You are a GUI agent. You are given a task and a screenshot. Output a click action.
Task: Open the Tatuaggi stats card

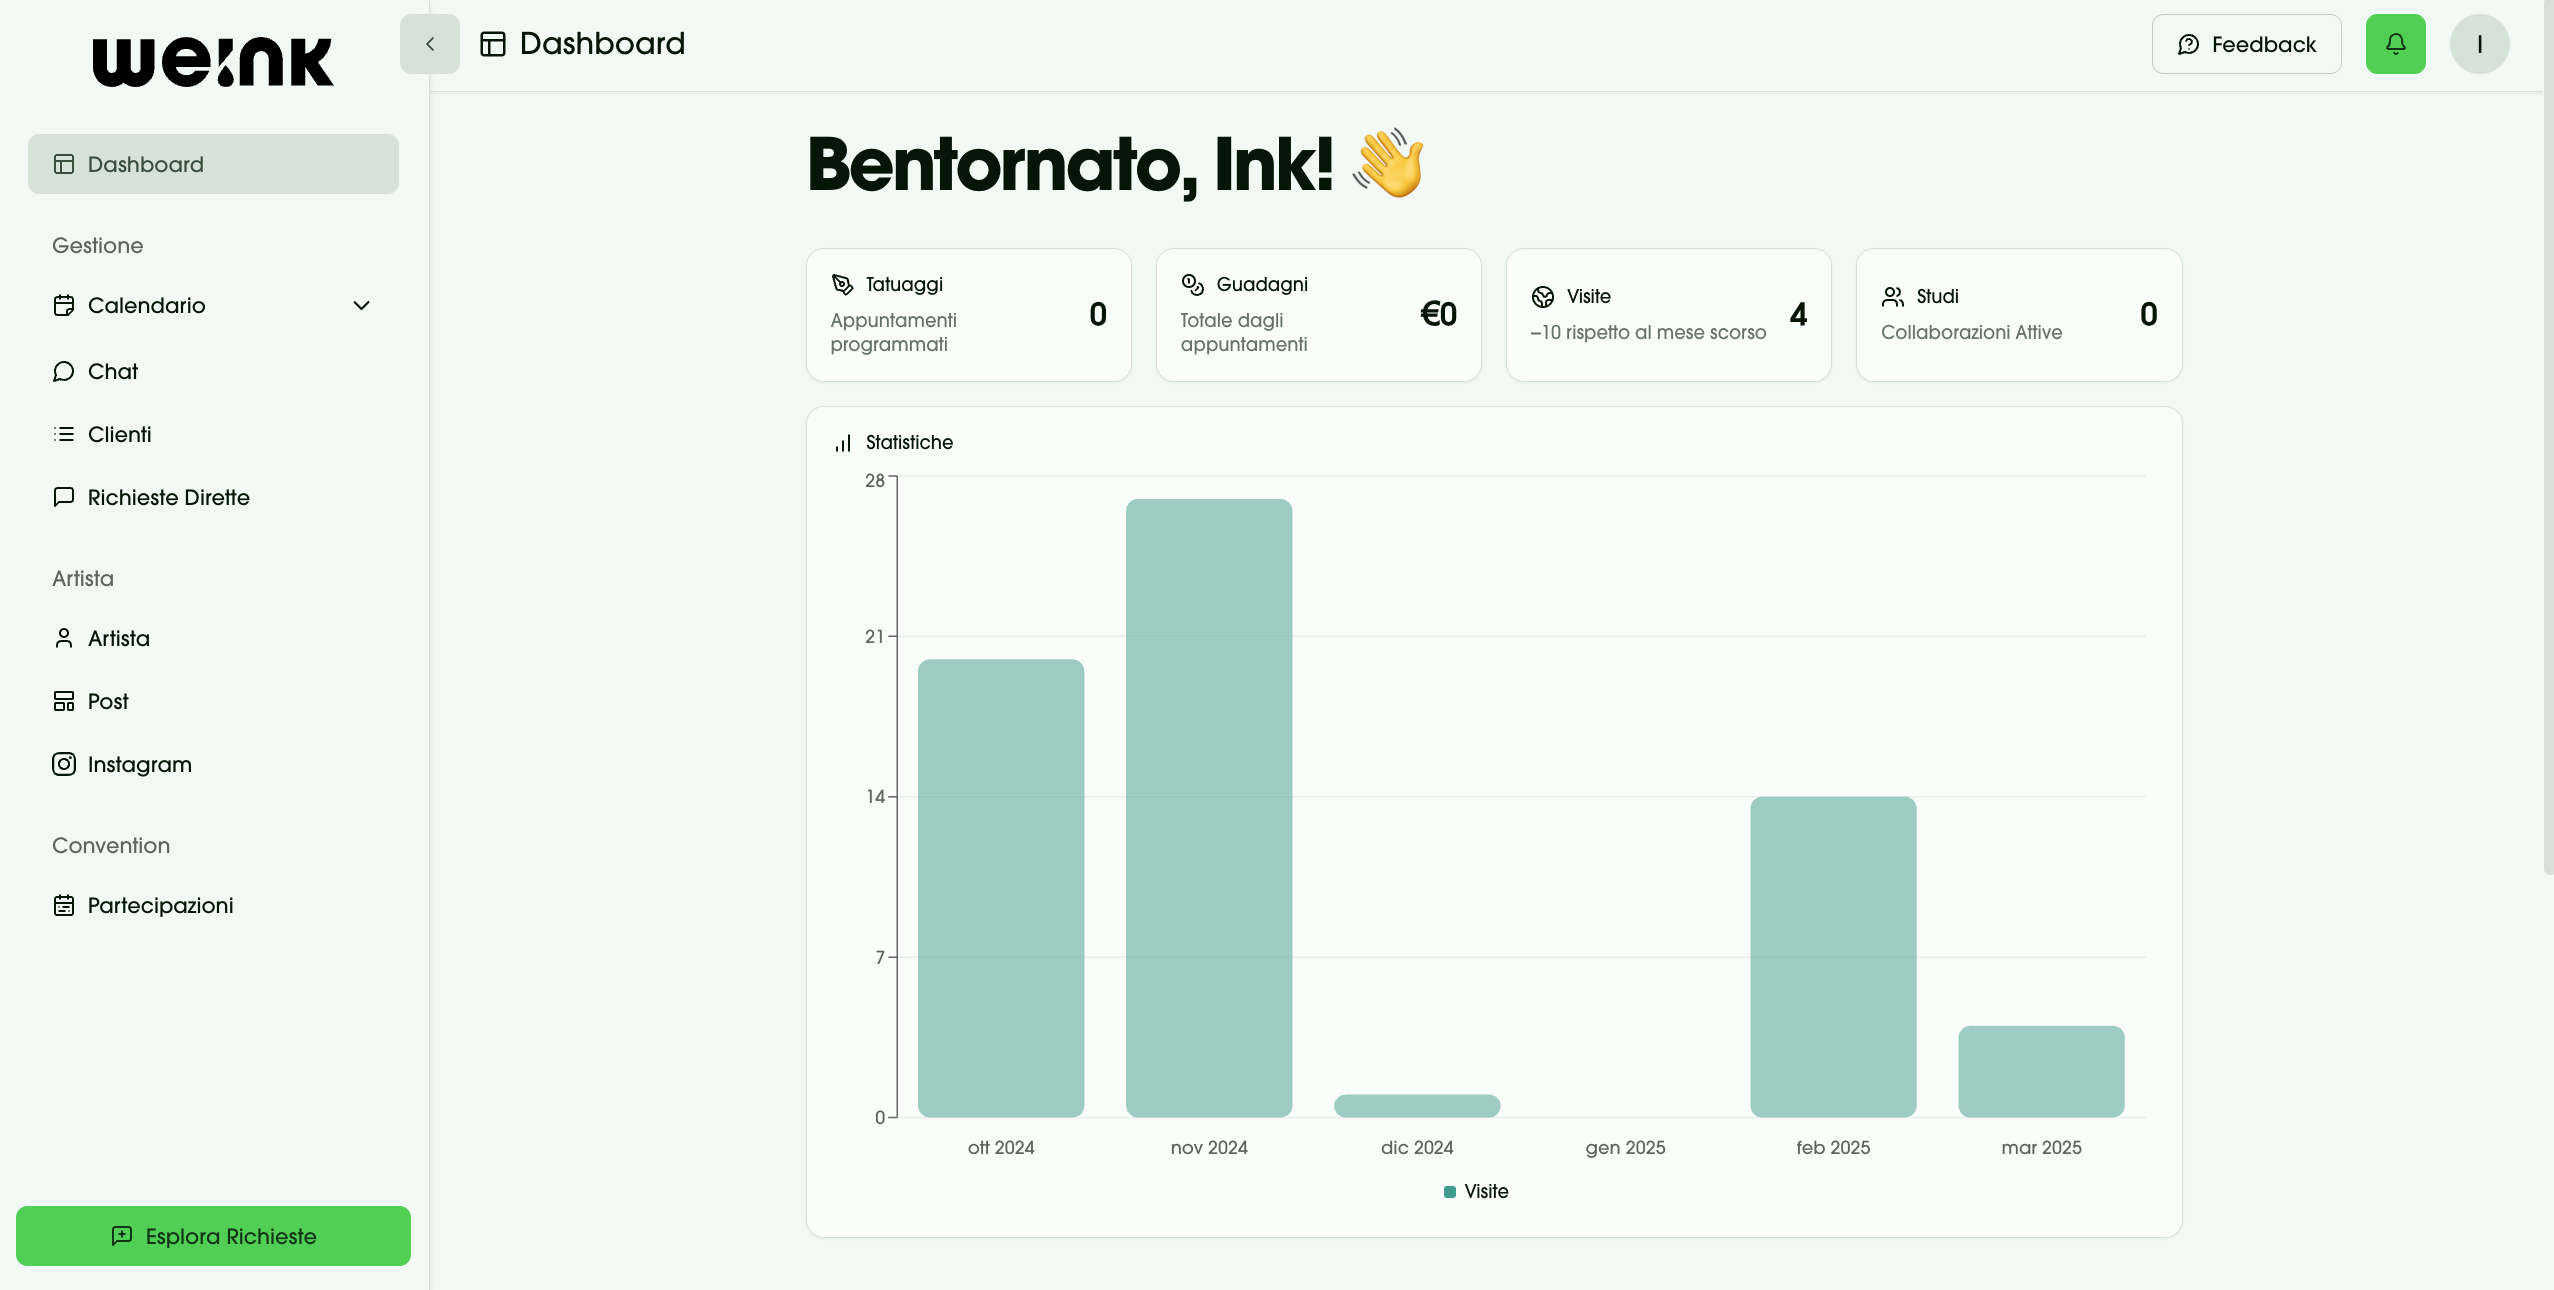(968, 314)
